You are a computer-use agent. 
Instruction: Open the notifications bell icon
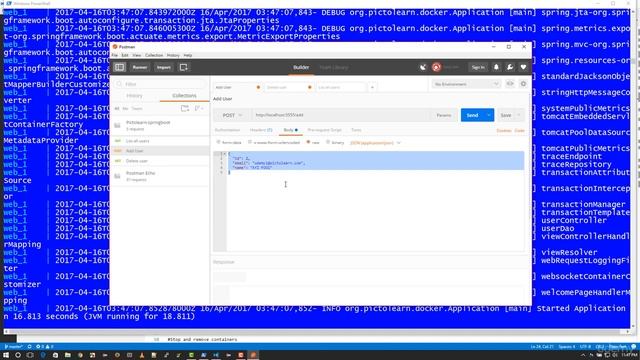click(496, 67)
